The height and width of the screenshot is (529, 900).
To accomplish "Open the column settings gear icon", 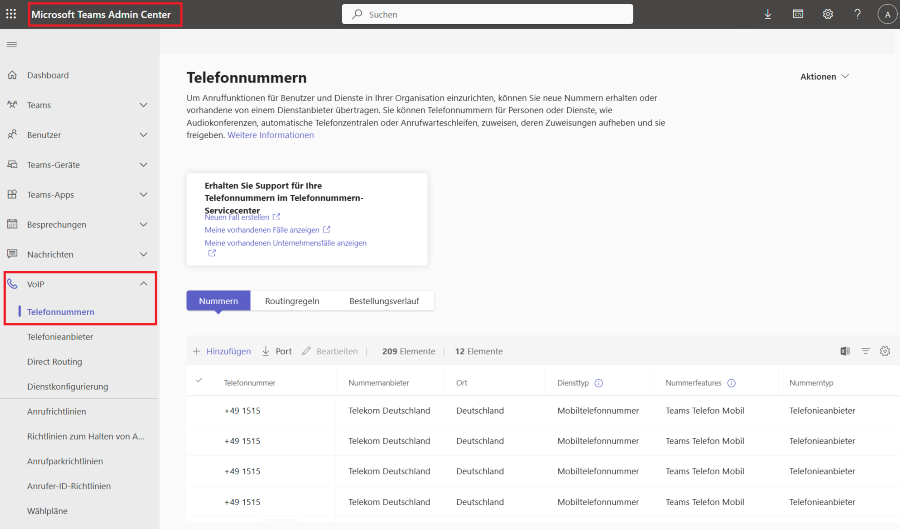I will pyautogui.click(x=885, y=351).
